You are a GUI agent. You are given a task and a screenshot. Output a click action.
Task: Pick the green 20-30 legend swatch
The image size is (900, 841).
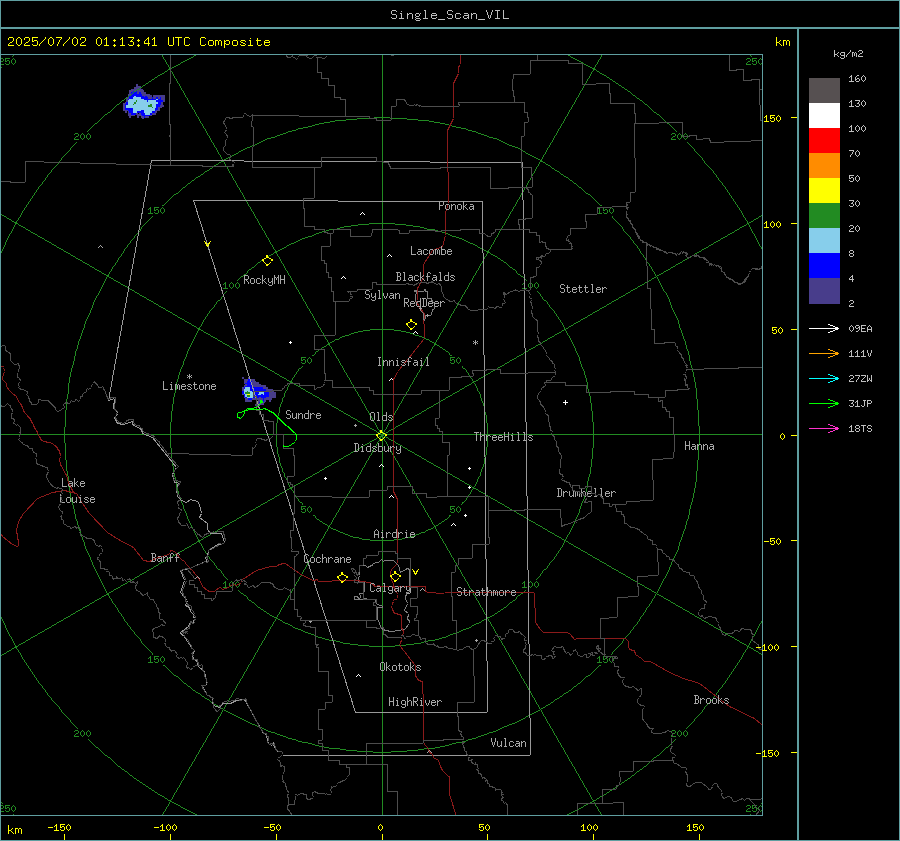(x=824, y=216)
